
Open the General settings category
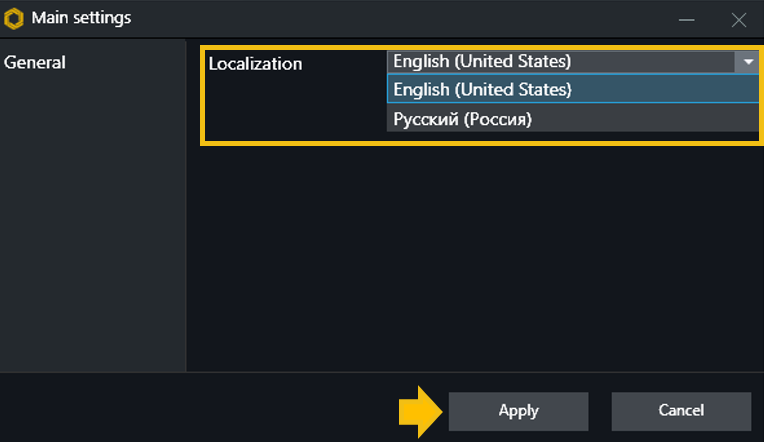35,63
